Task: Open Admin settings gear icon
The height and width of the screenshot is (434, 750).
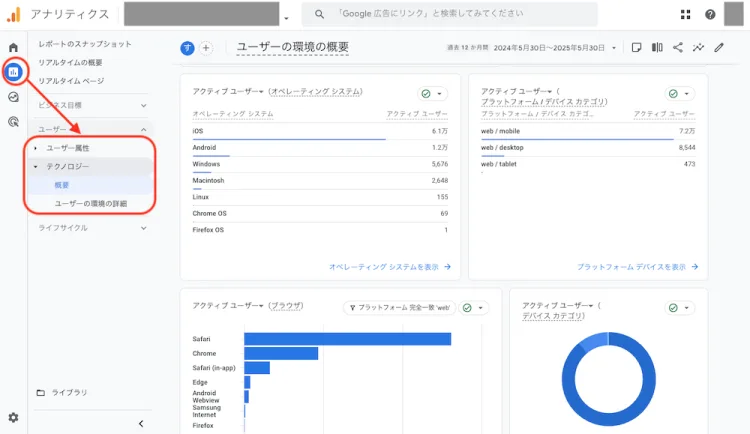Action: click(x=13, y=417)
